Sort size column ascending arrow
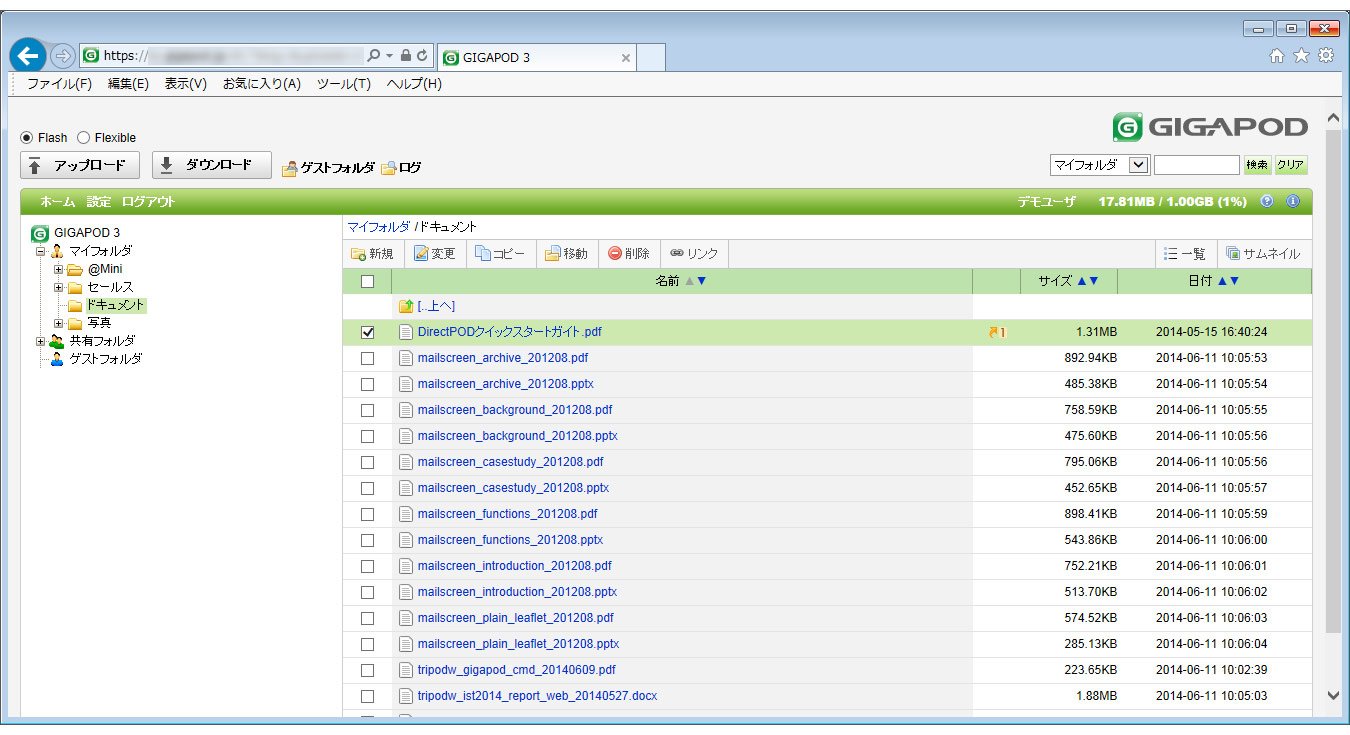Screen dimensions: 1350x735 click(1082, 282)
